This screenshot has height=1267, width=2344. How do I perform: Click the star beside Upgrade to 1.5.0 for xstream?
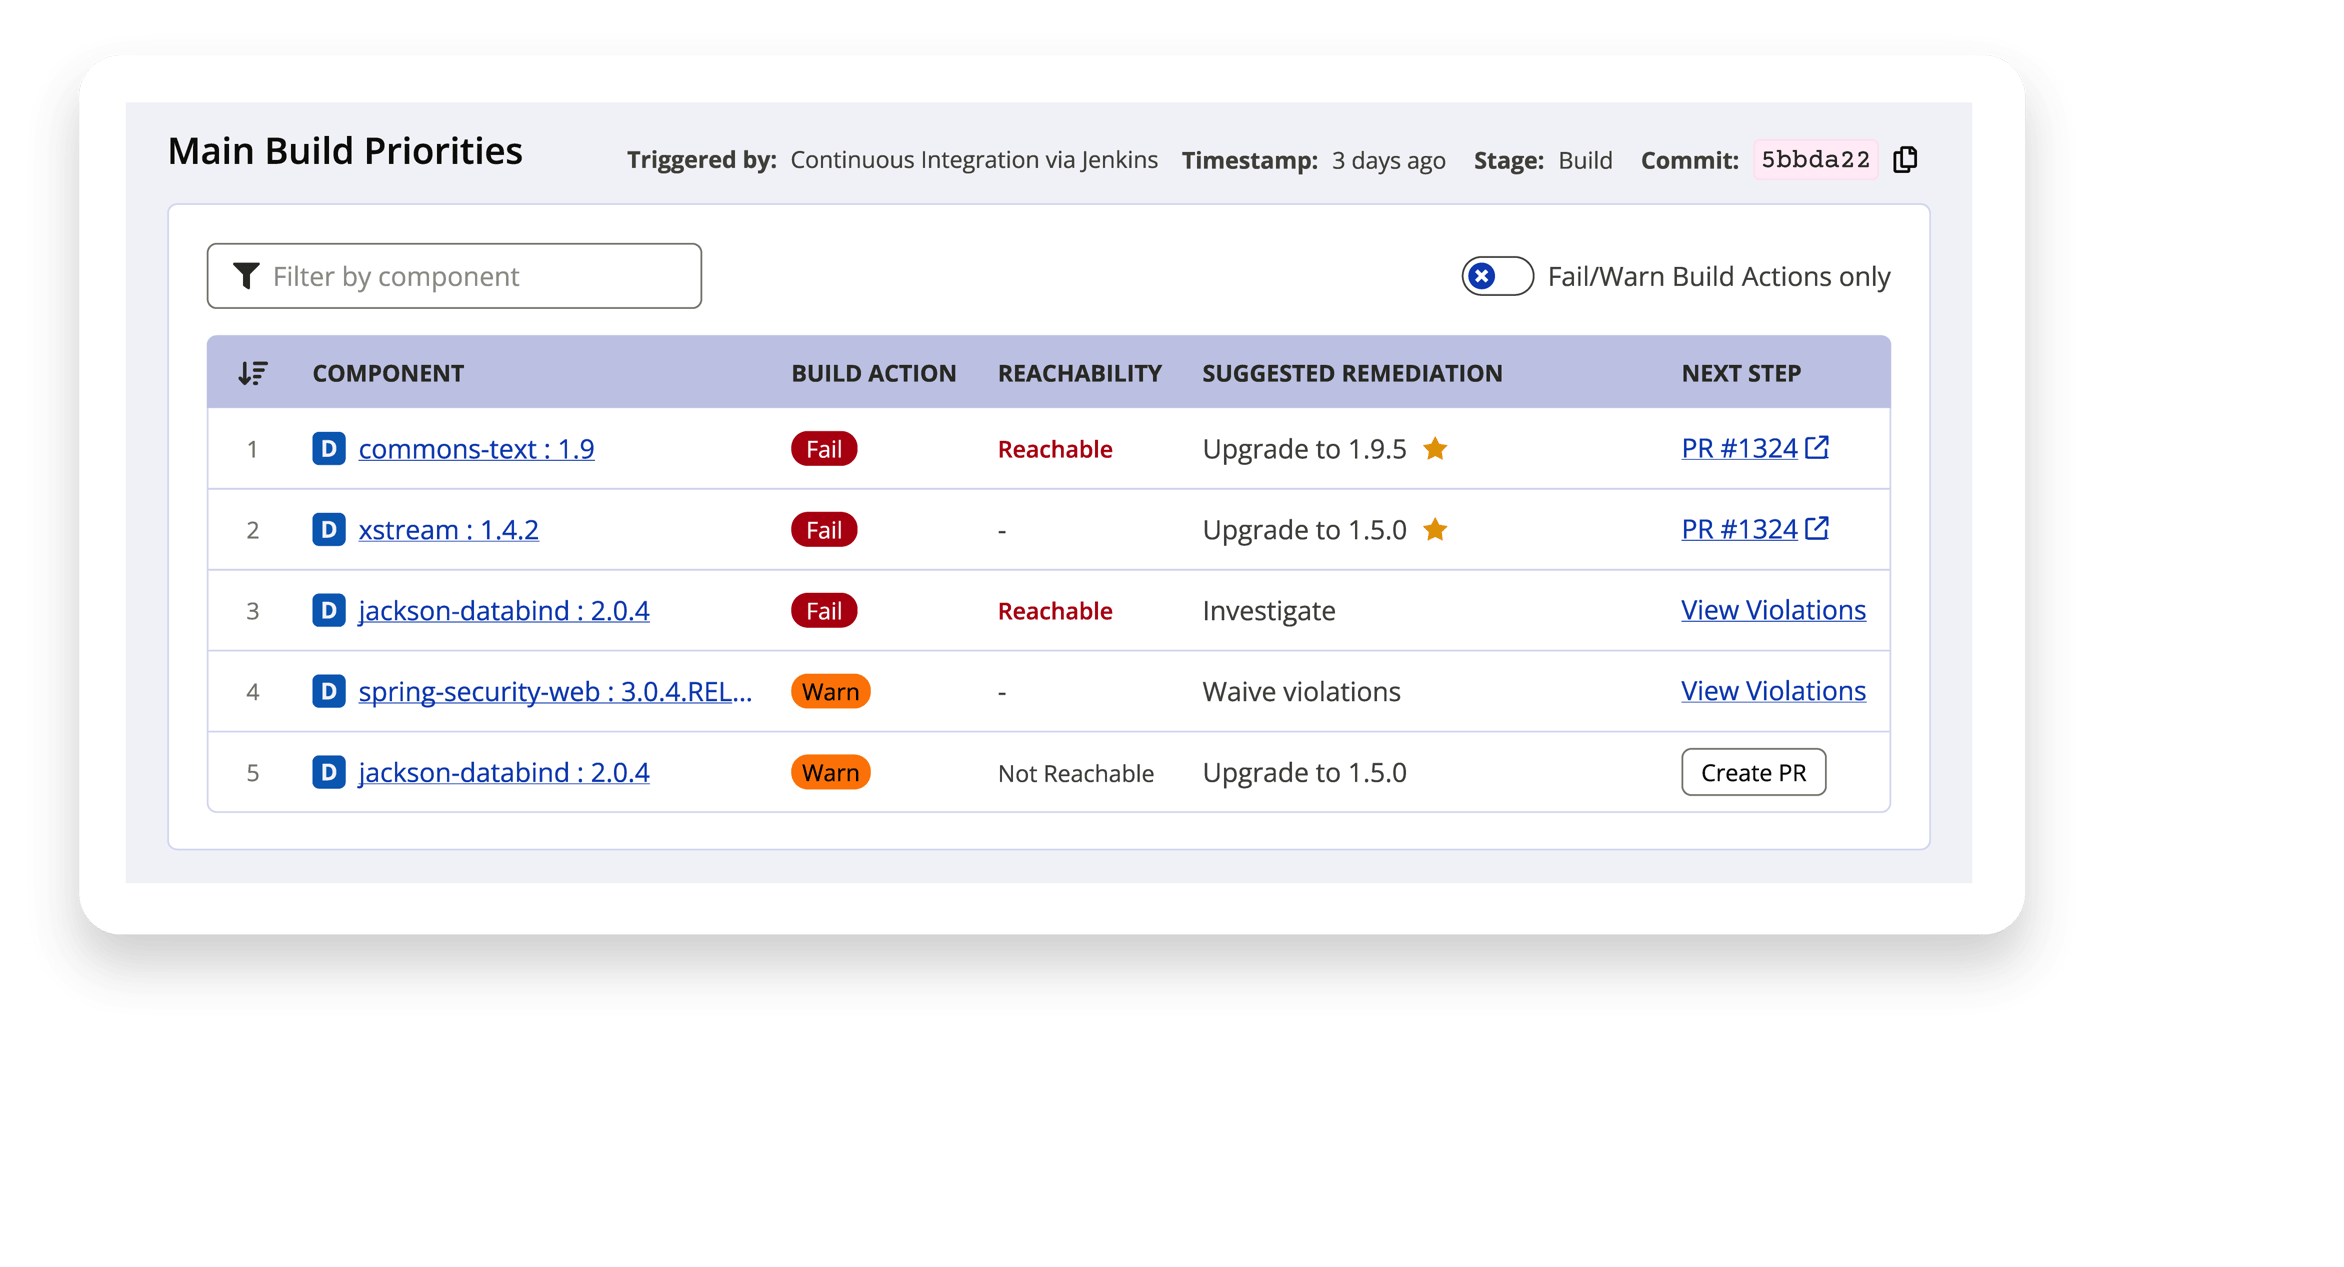tap(1437, 529)
